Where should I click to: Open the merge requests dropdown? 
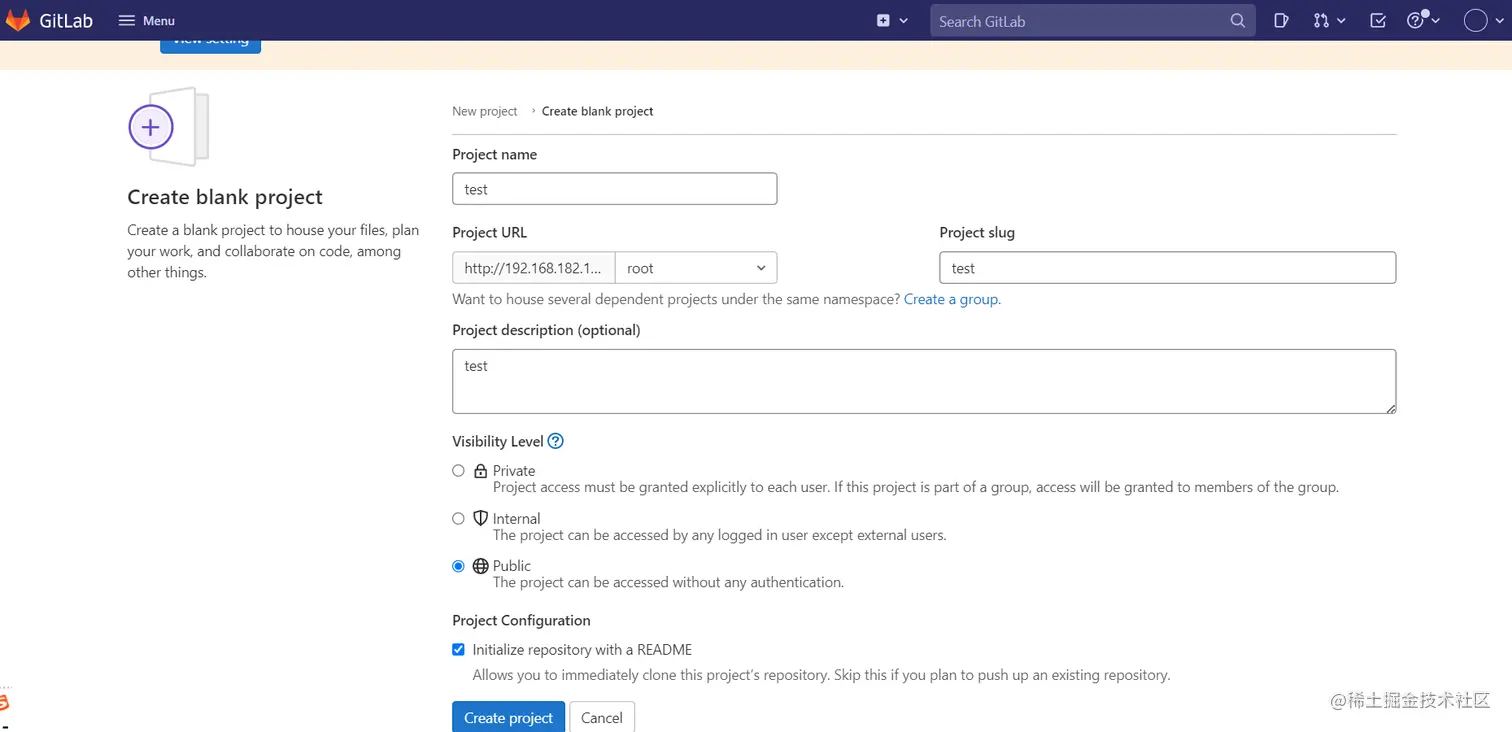pyautogui.click(x=1329, y=20)
